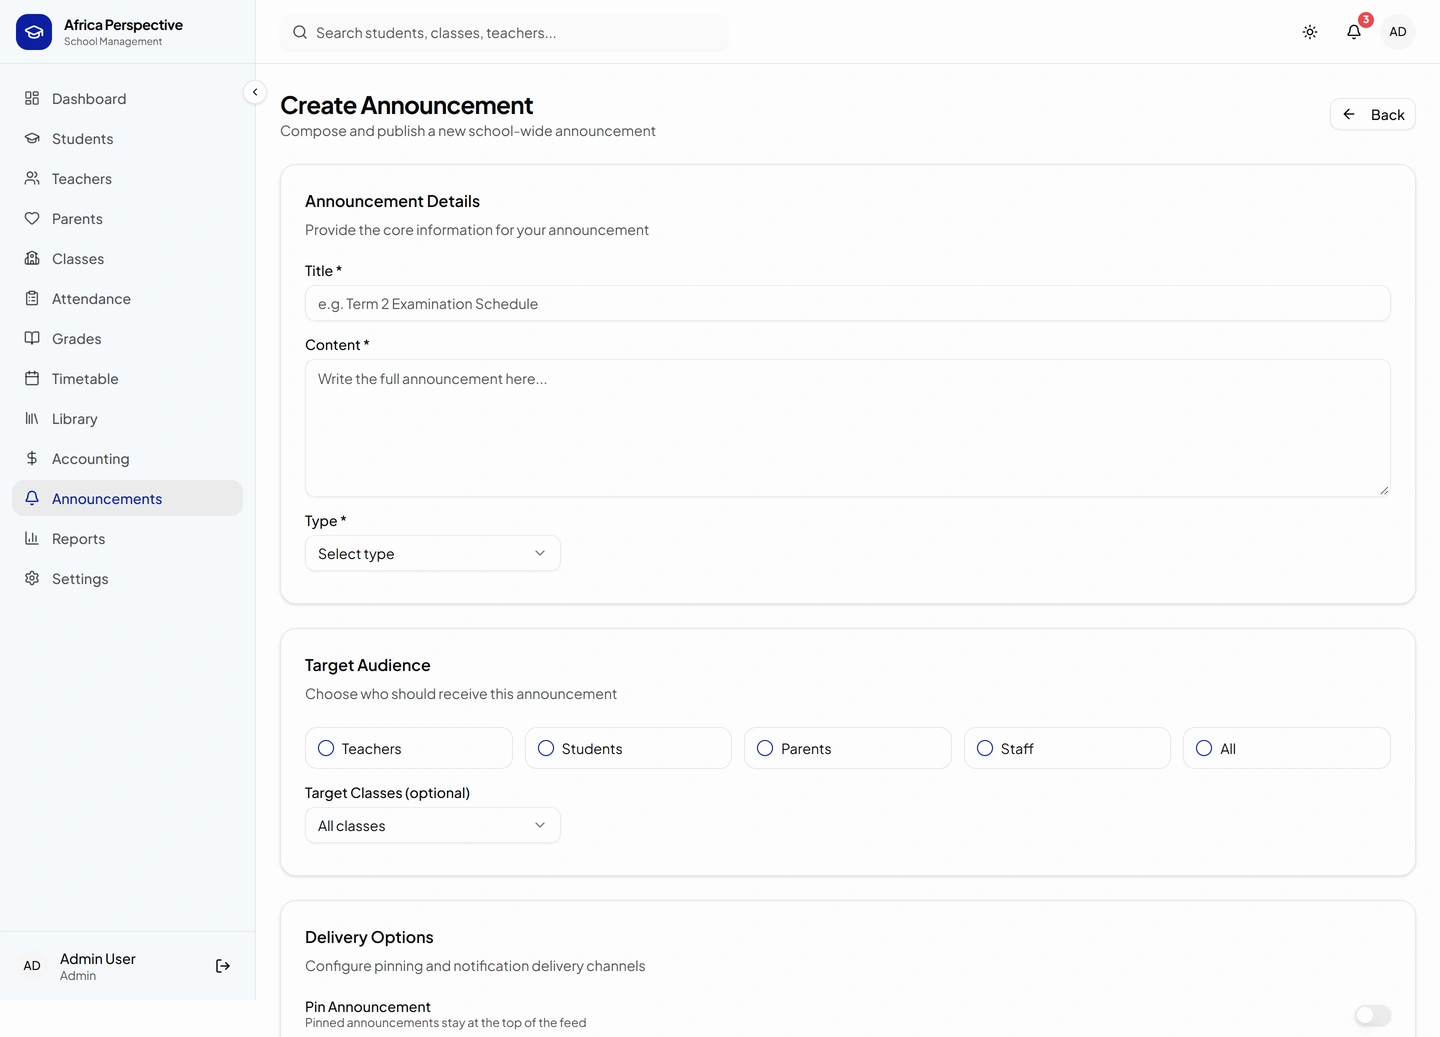Navigate to Attendance page
This screenshot has height=1037, width=1440.
click(x=127, y=298)
